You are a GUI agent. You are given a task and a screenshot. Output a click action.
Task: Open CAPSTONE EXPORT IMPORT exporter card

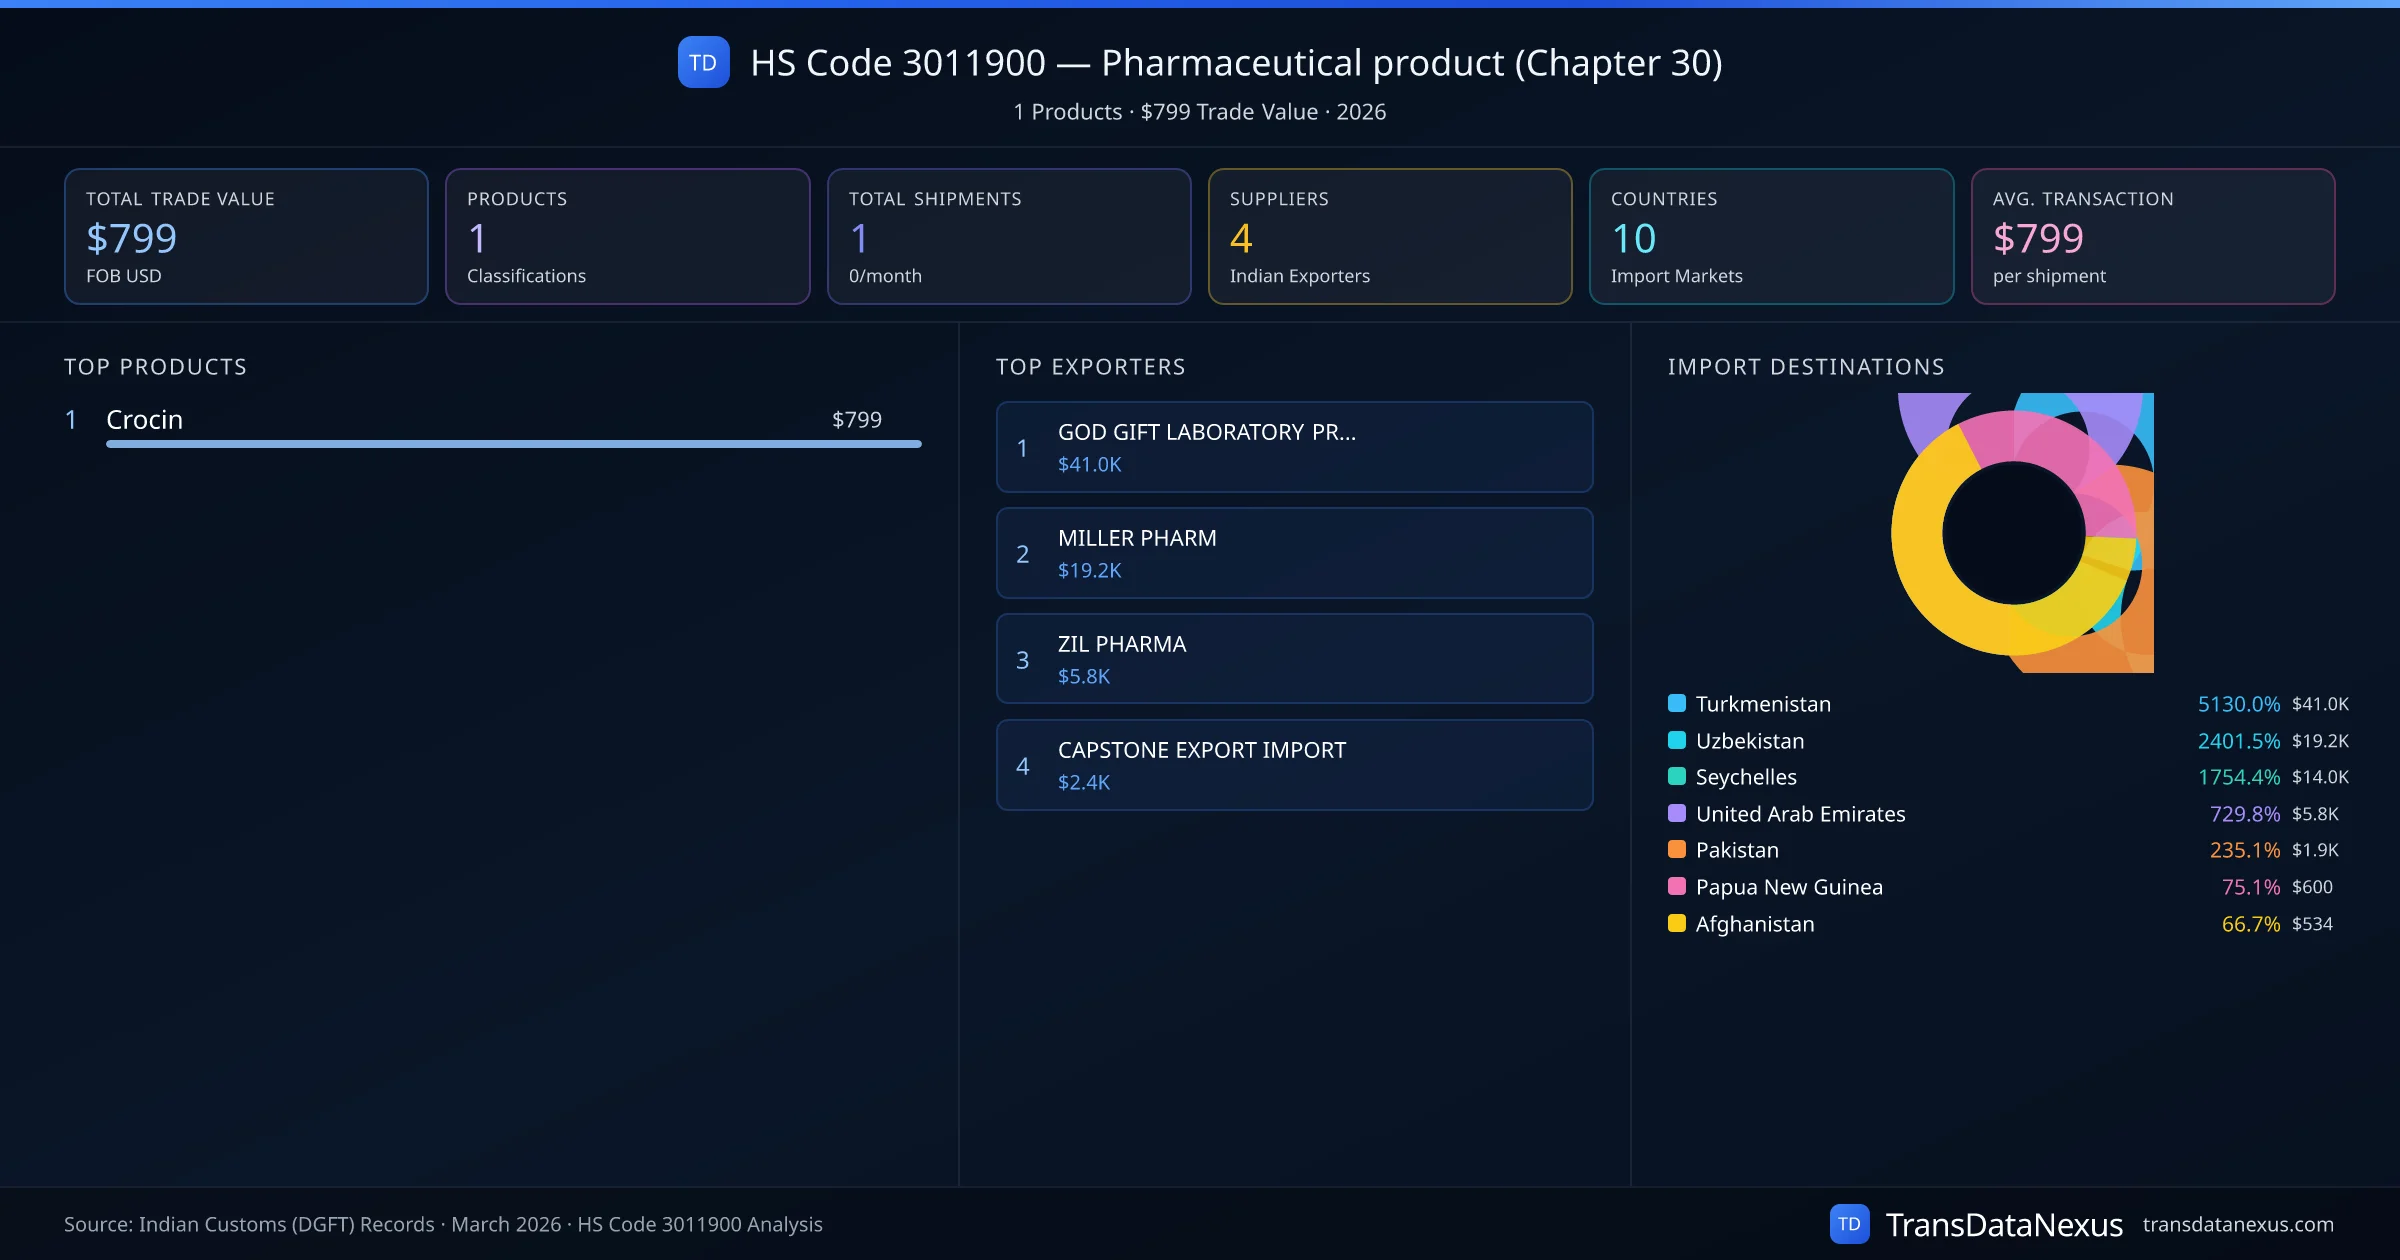[1294, 765]
